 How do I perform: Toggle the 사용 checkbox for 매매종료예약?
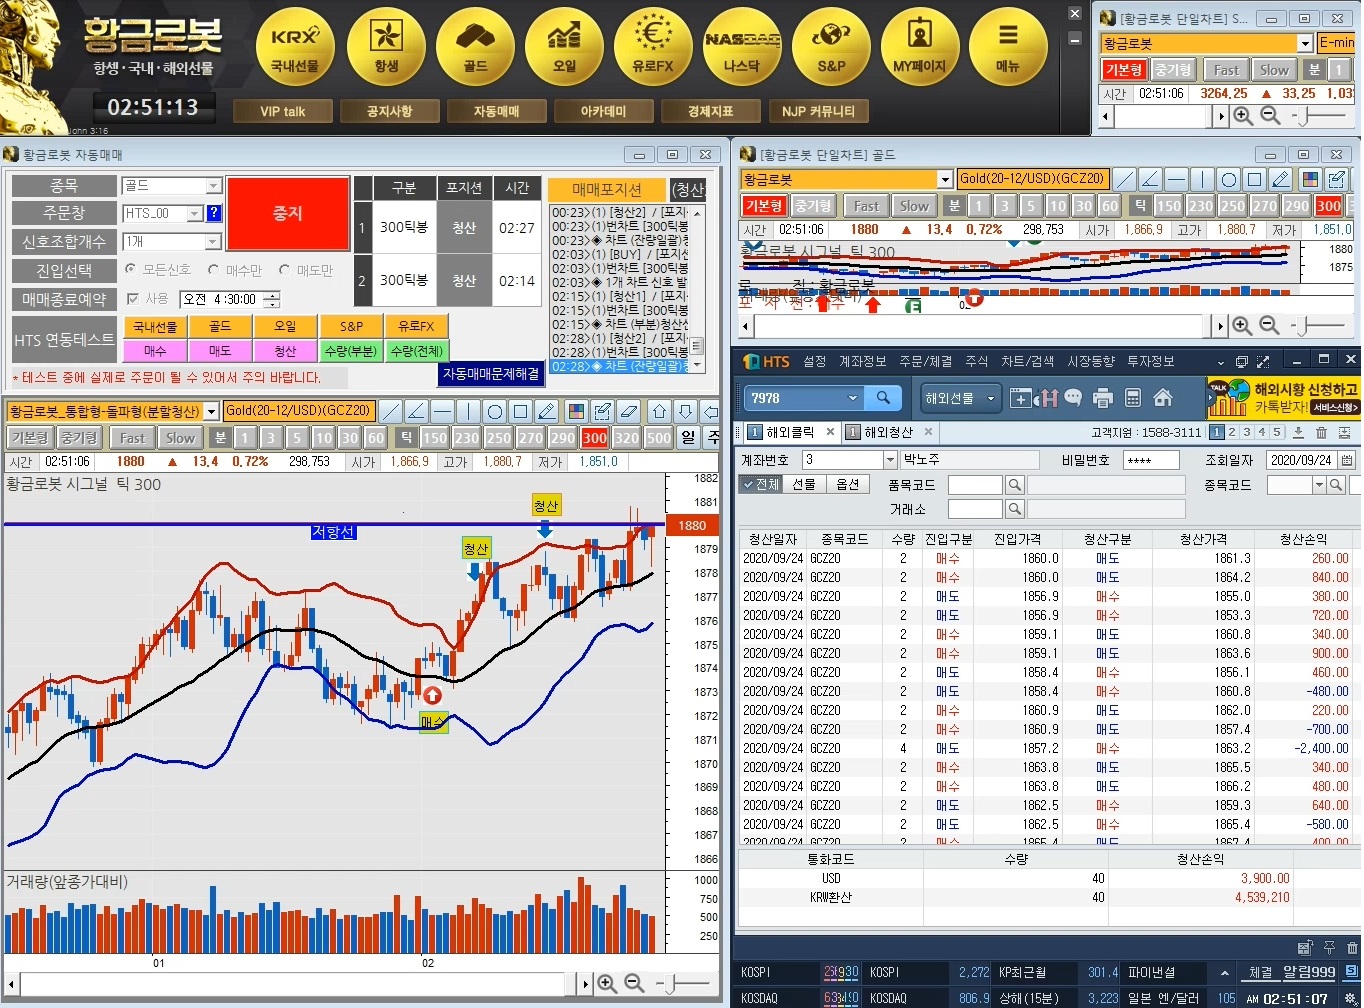tap(133, 299)
